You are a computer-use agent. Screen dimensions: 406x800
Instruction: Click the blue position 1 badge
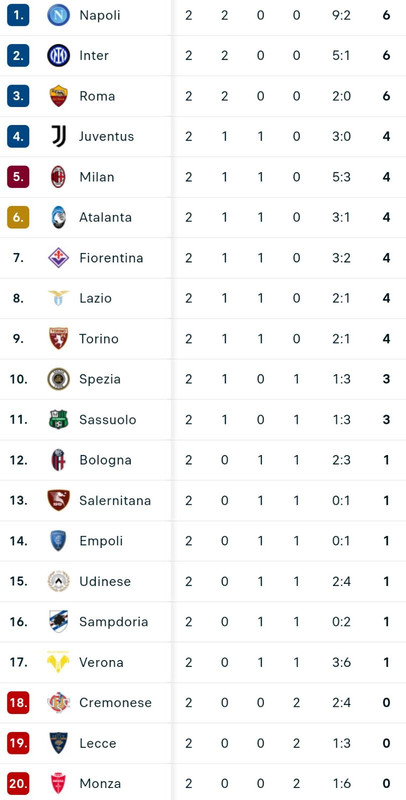(18, 15)
